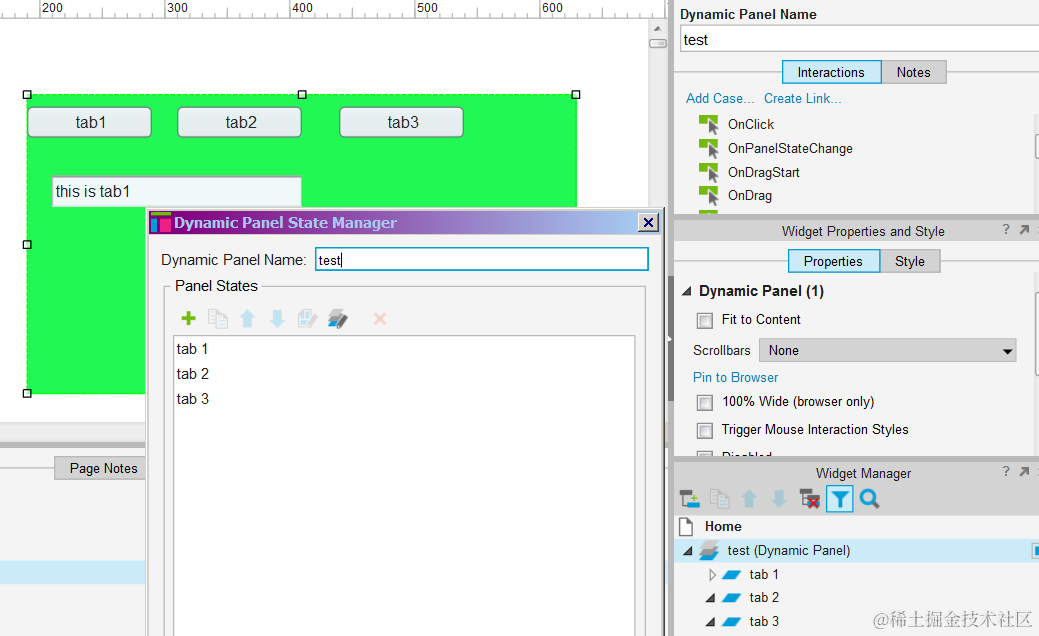
Task: Click 'this is tab1' text field on canvas
Action: coord(177,191)
